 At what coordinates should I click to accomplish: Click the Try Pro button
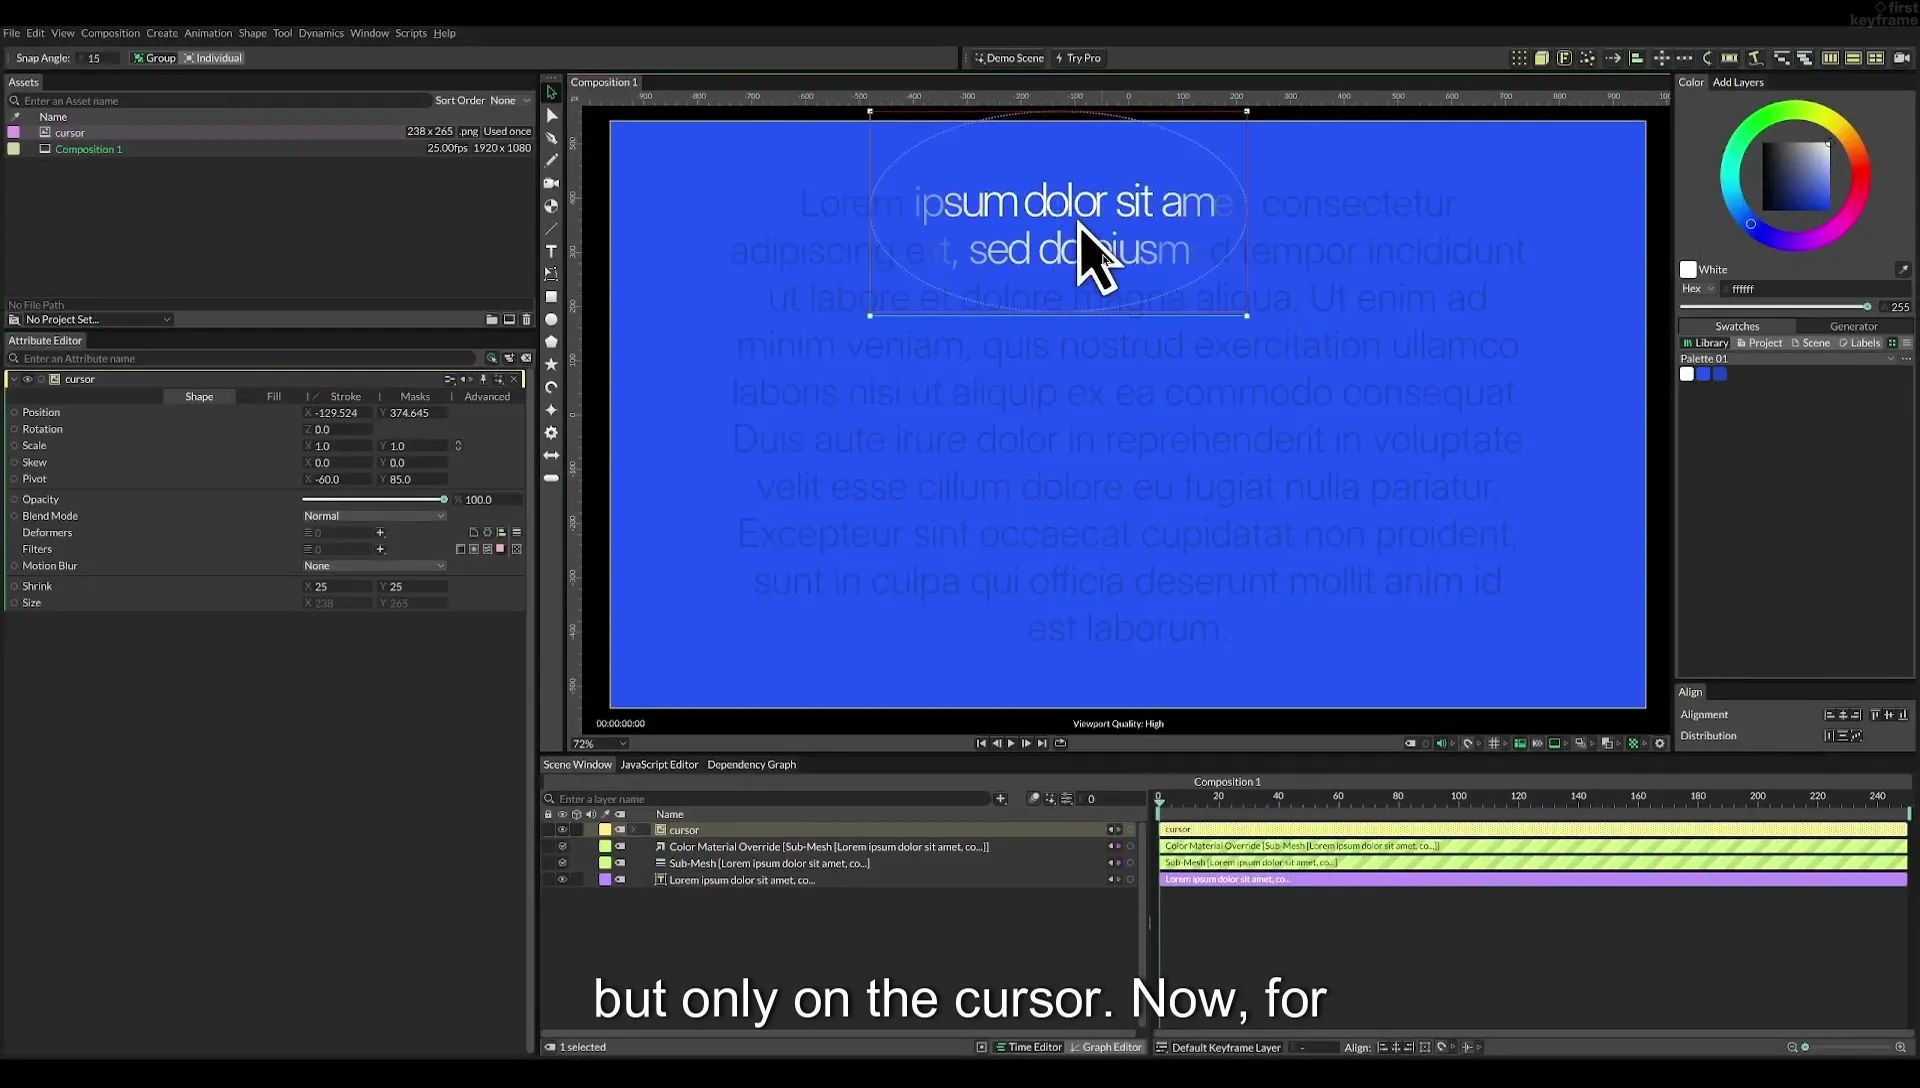point(1078,58)
